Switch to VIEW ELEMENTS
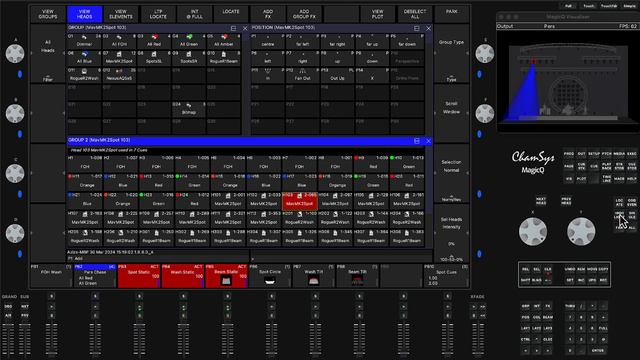Viewport: 640px width, 360px height. tap(121, 14)
